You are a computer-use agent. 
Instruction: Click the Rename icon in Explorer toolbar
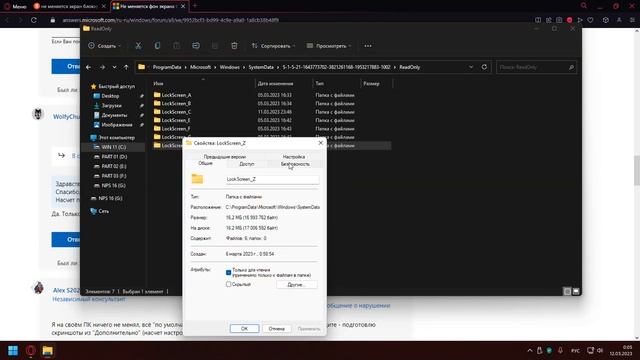click(196, 46)
